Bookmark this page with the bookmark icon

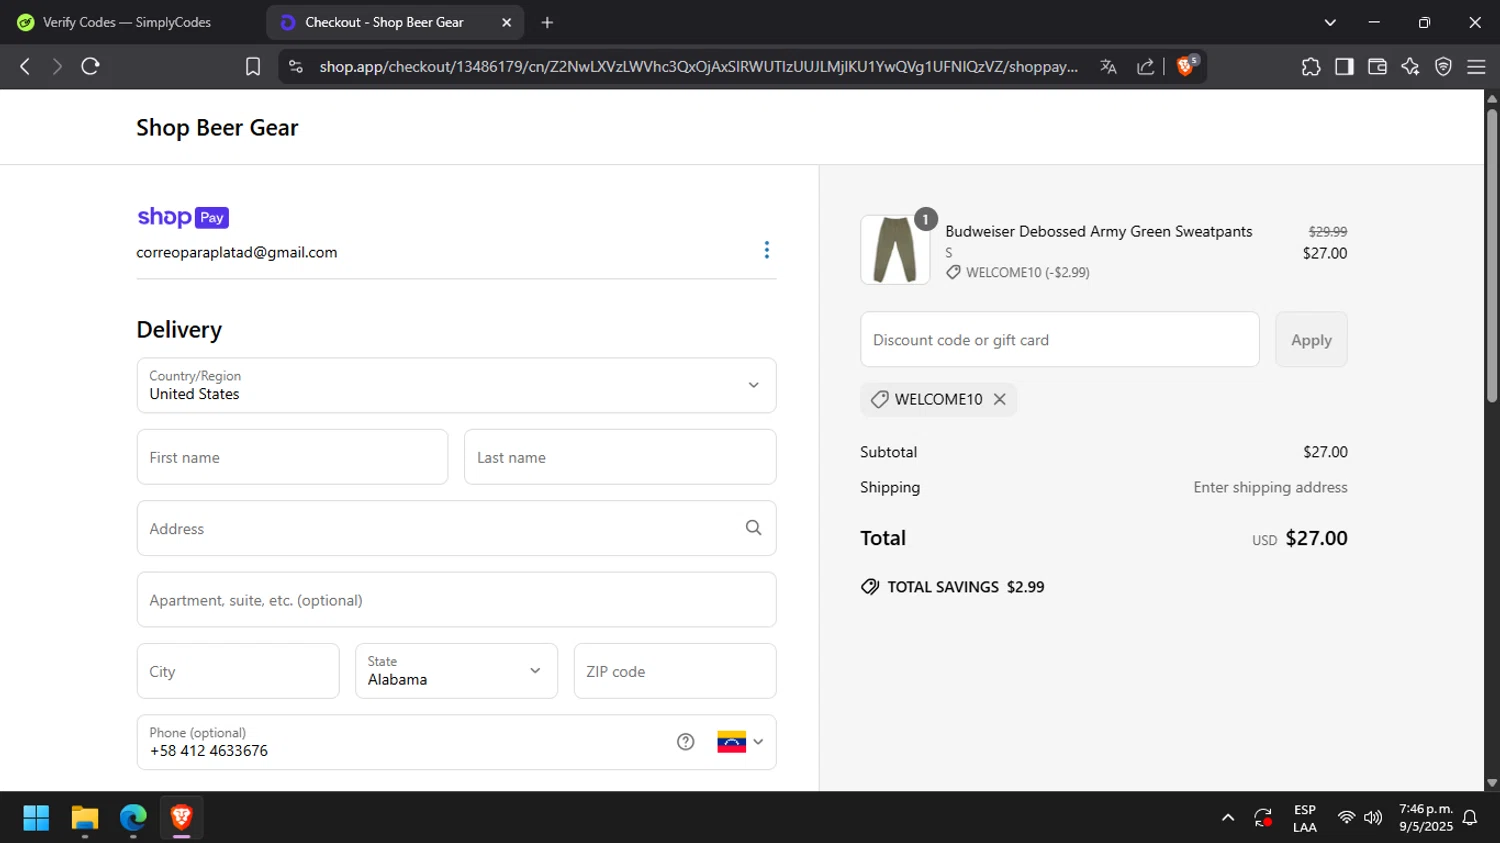click(x=253, y=66)
